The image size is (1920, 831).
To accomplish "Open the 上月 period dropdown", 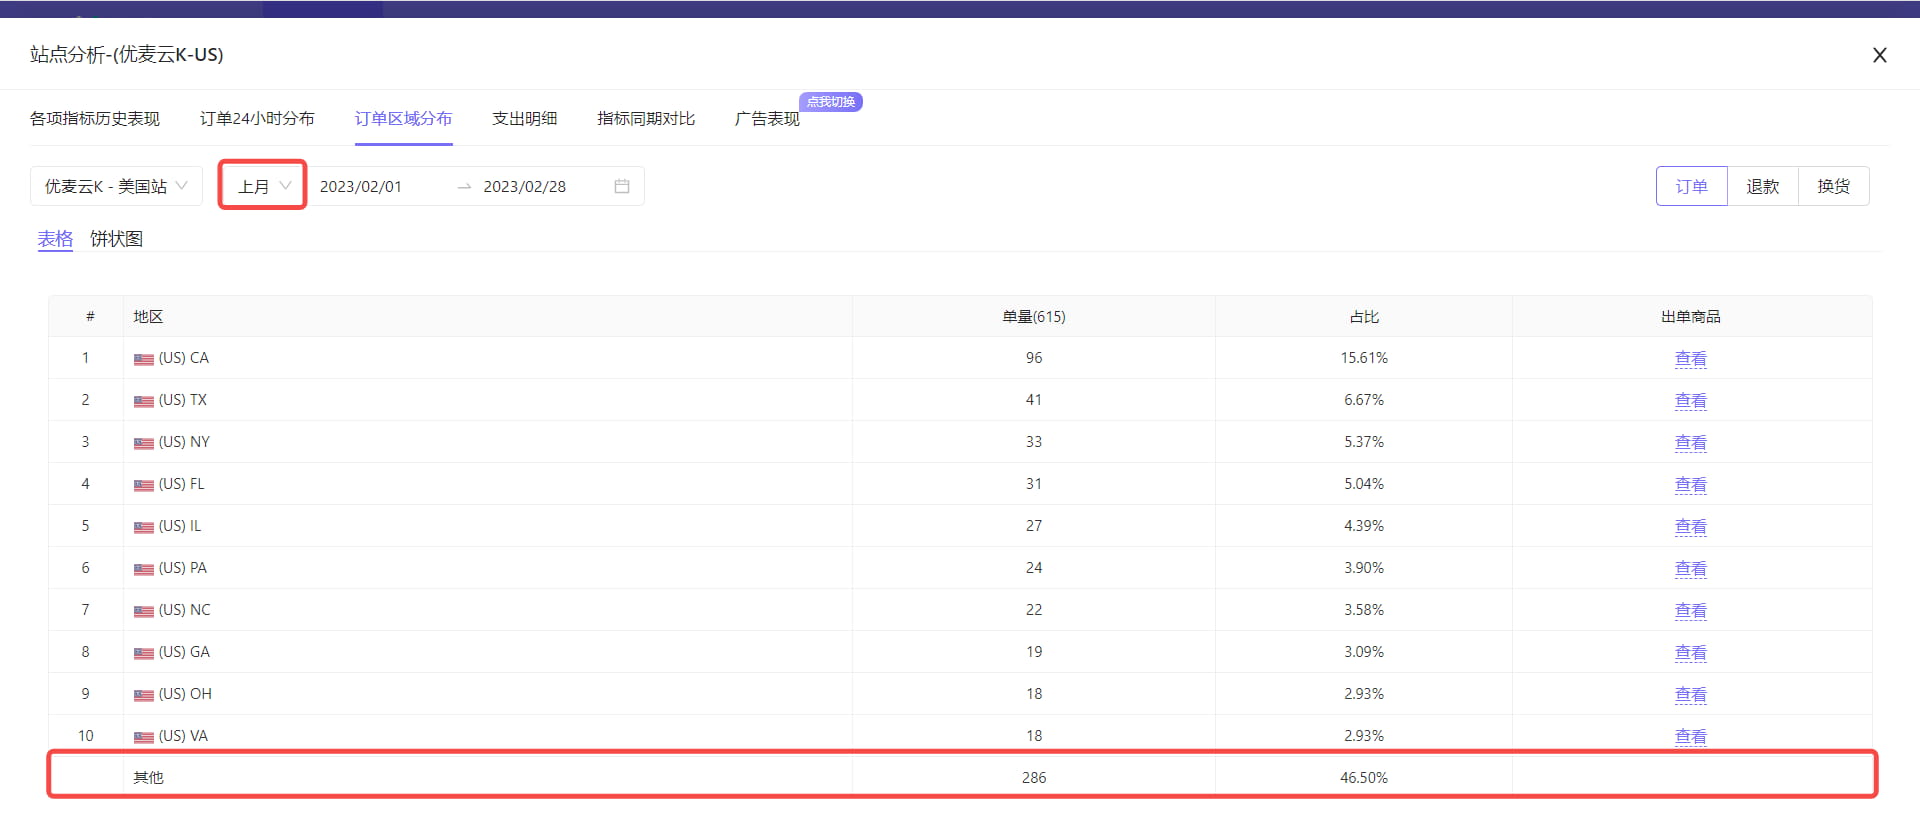I will 263,186.
